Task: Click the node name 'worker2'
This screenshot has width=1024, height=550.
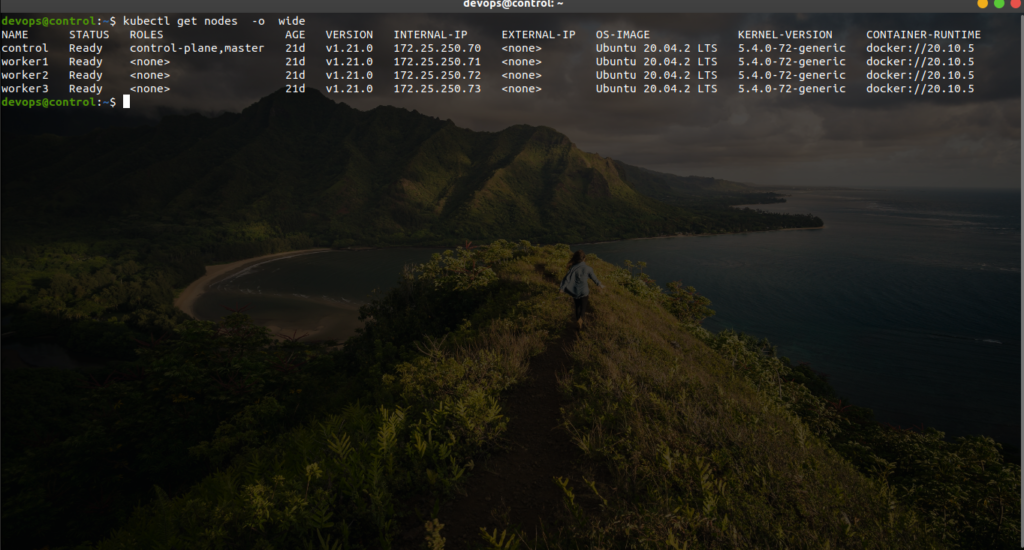Action: (25, 75)
